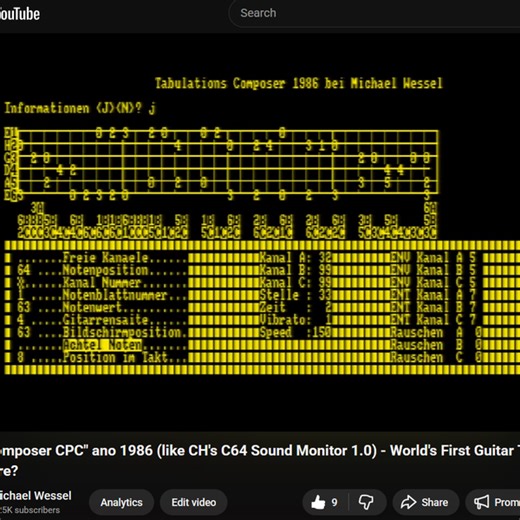Open the Analytics button
520x520 pixels.
pos(121,502)
